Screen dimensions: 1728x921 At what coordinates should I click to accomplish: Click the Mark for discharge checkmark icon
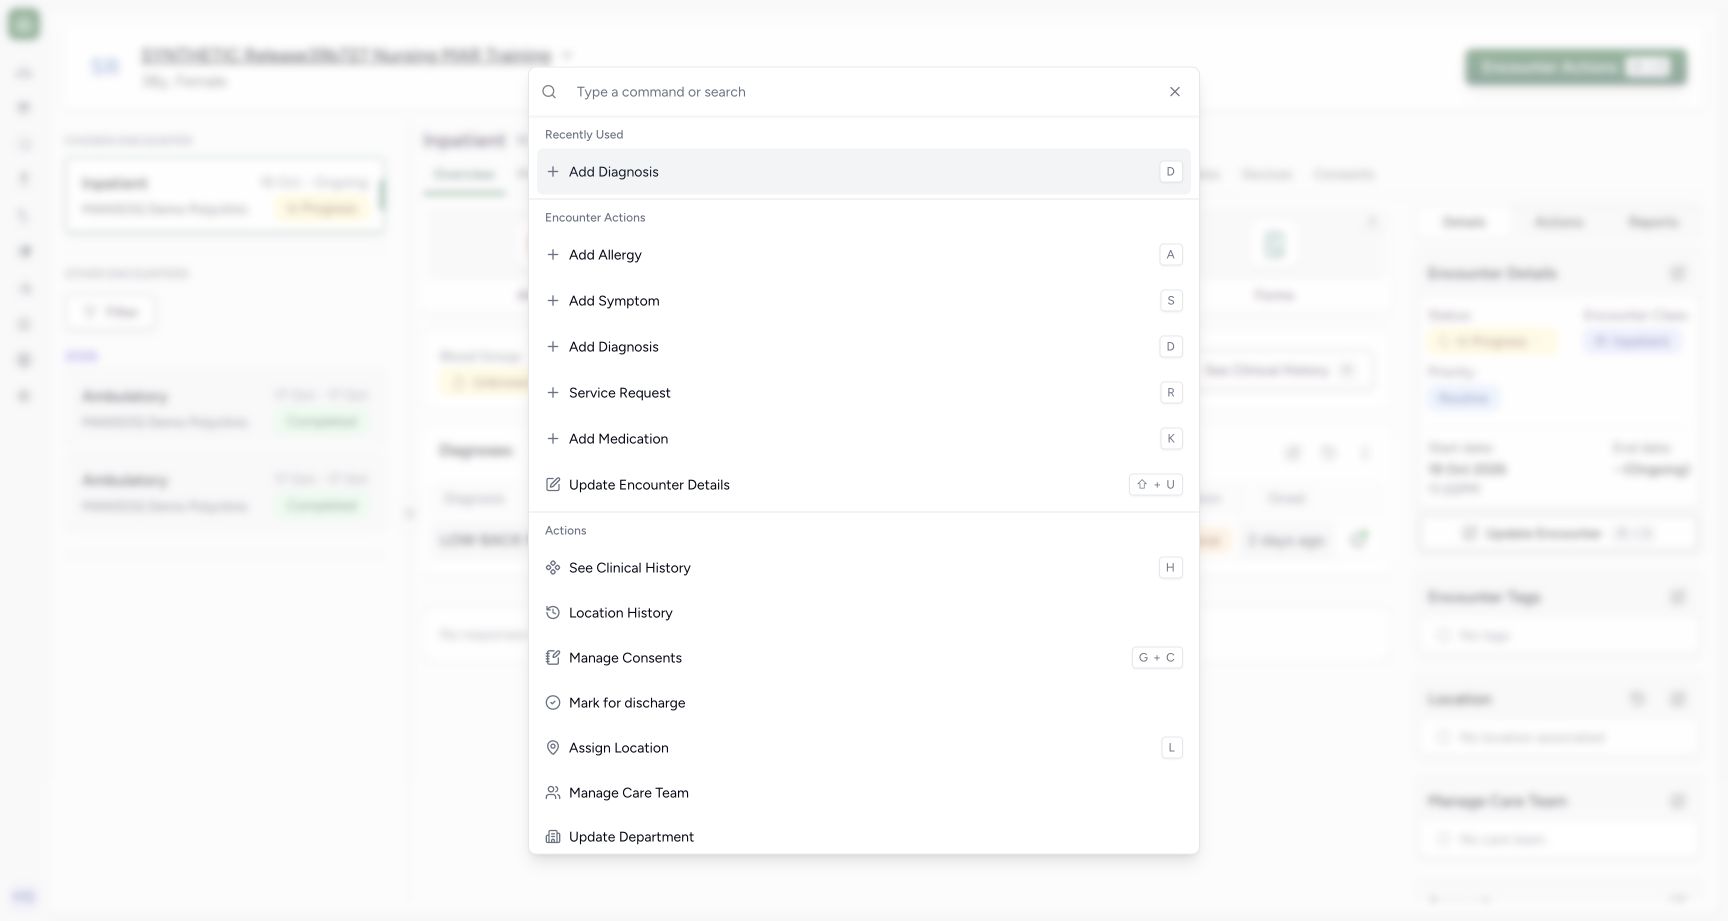[553, 703]
